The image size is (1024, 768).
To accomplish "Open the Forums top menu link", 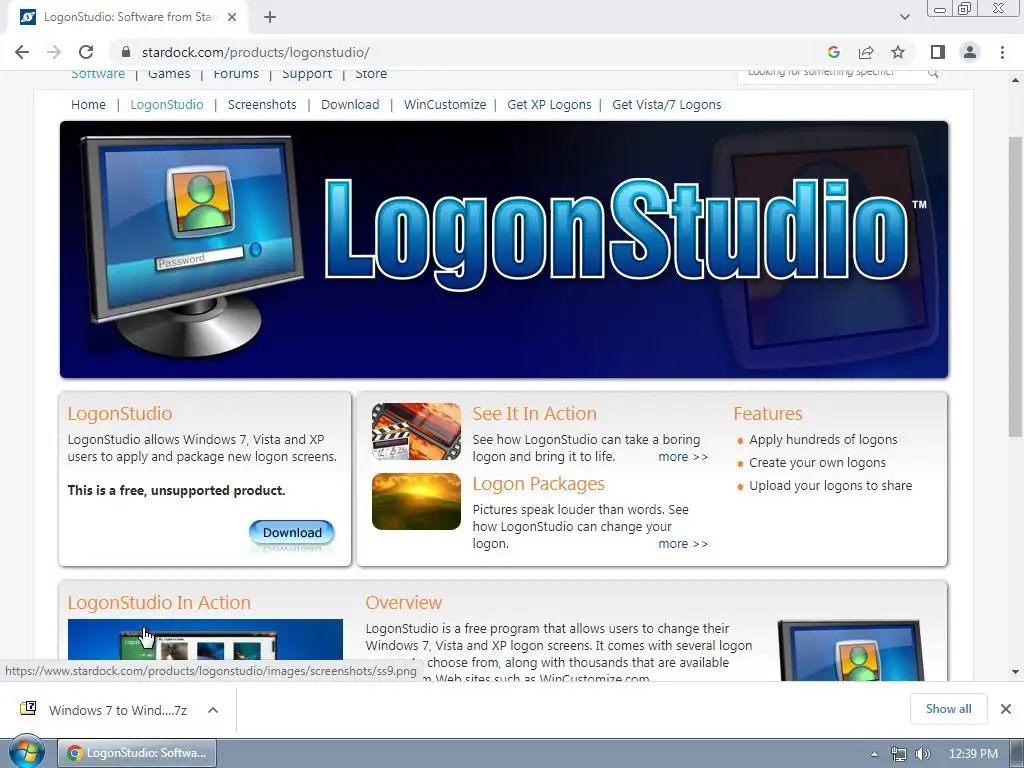I will [x=236, y=74].
